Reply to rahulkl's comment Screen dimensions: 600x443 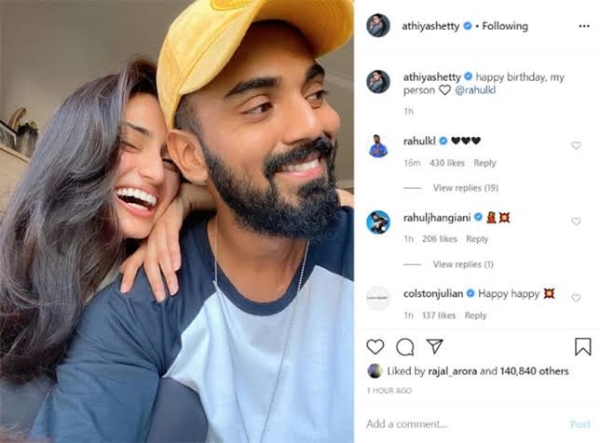[x=484, y=163]
